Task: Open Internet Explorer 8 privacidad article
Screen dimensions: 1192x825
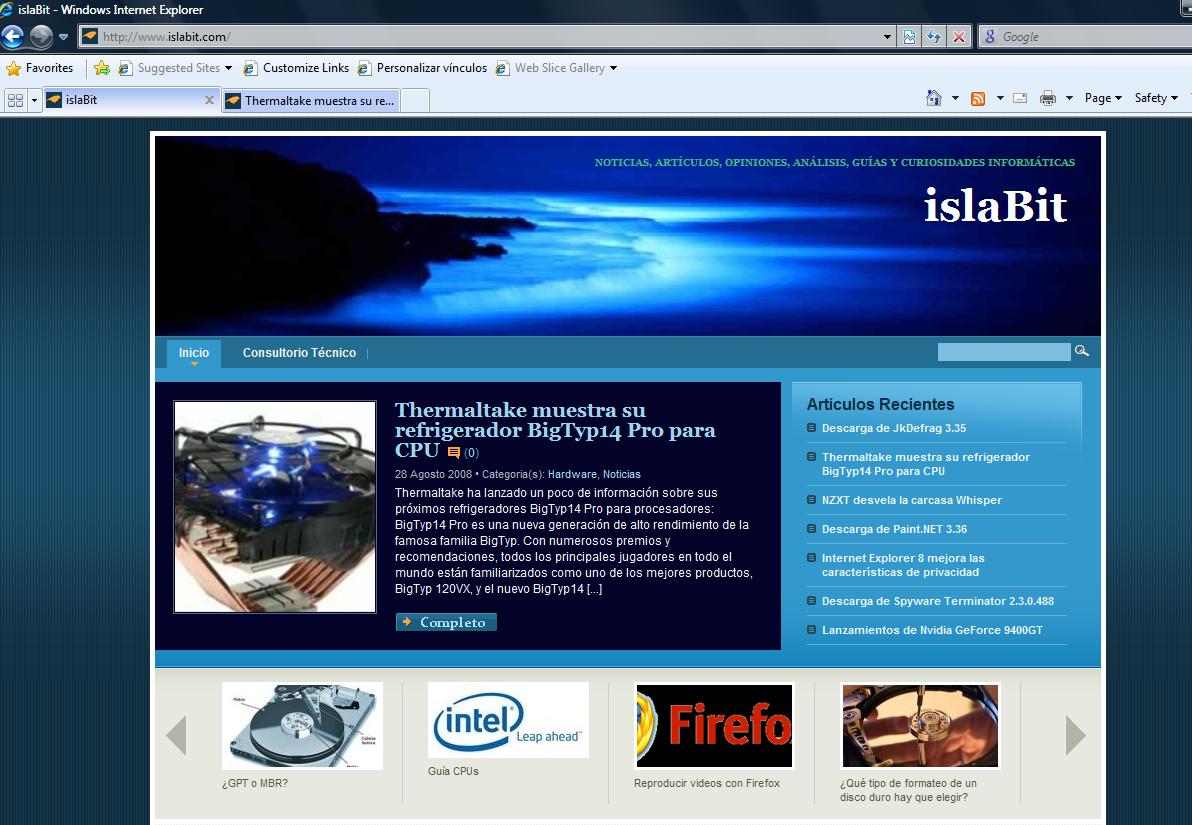Action: 902,565
